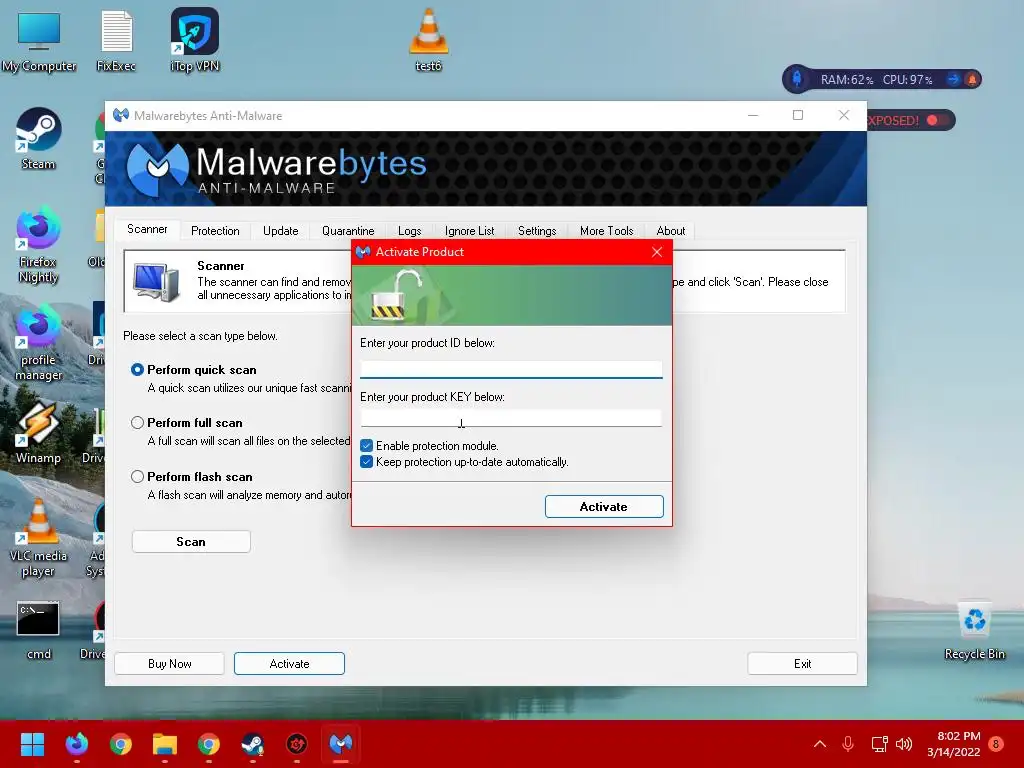The height and width of the screenshot is (768, 1024).
Task: Uncheck Keep protection up-to-date automatically
Action: (x=366, y=462)
